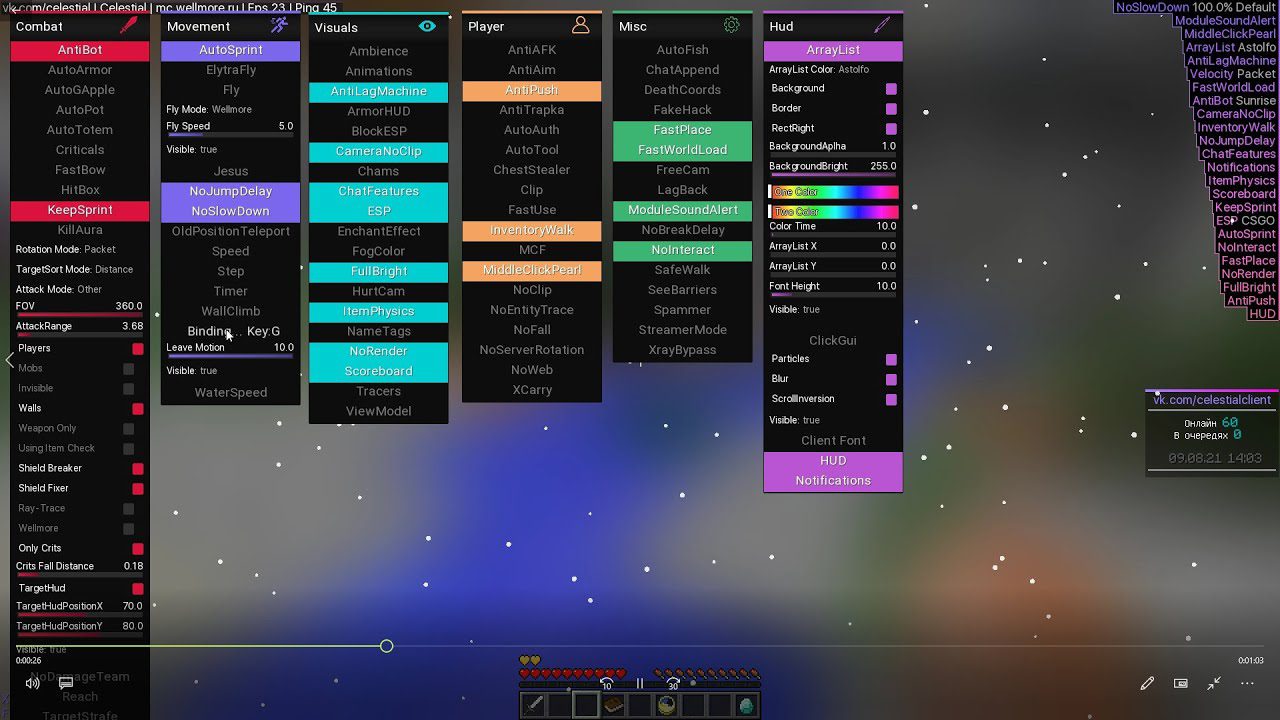This screenshot has width=1280, height=720.
Task: Click the Misc category header
Action: coord(683,26)
